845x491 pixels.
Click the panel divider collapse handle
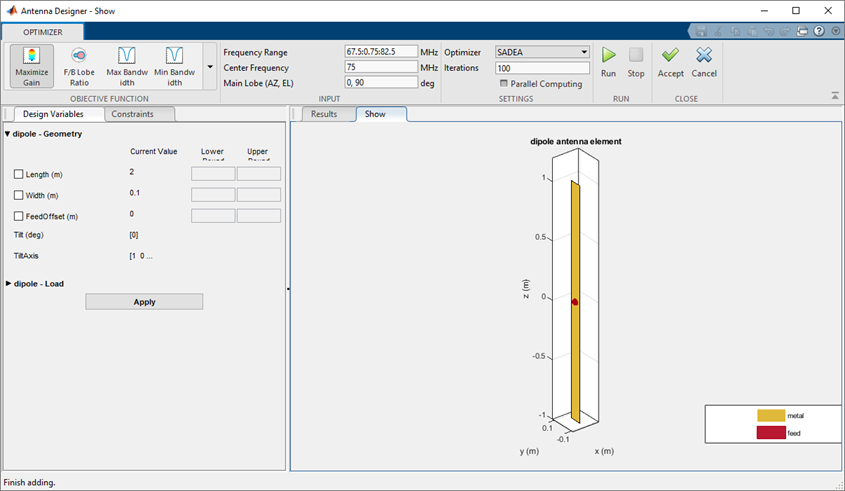[x=288, y=289]
